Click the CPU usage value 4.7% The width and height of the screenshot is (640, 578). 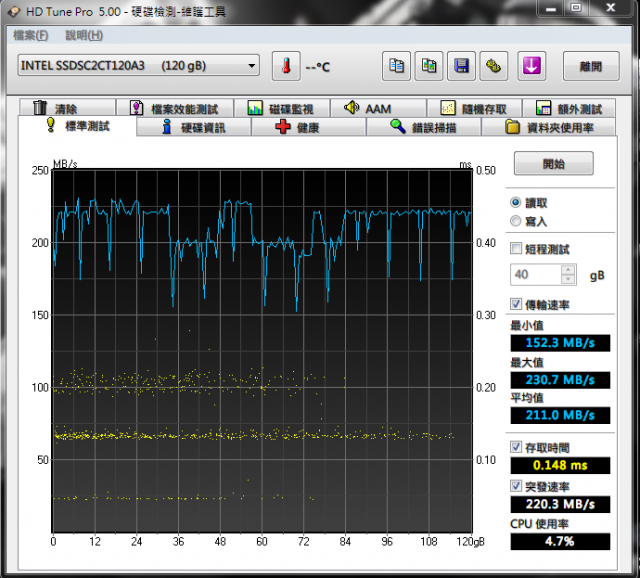560,541
